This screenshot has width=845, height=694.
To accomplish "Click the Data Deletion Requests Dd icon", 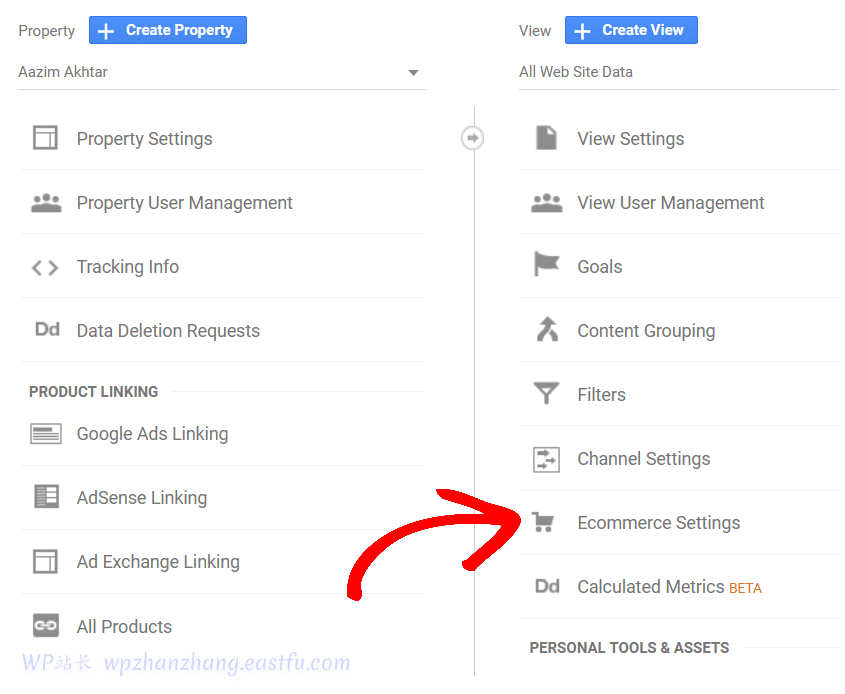I will point(47,329).
